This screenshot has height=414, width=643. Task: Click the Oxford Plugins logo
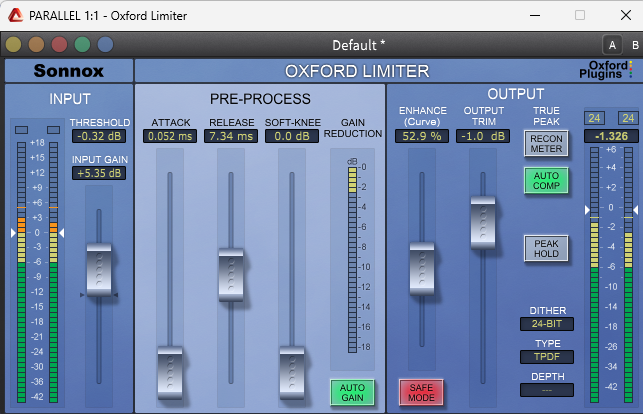click(606, 70)
